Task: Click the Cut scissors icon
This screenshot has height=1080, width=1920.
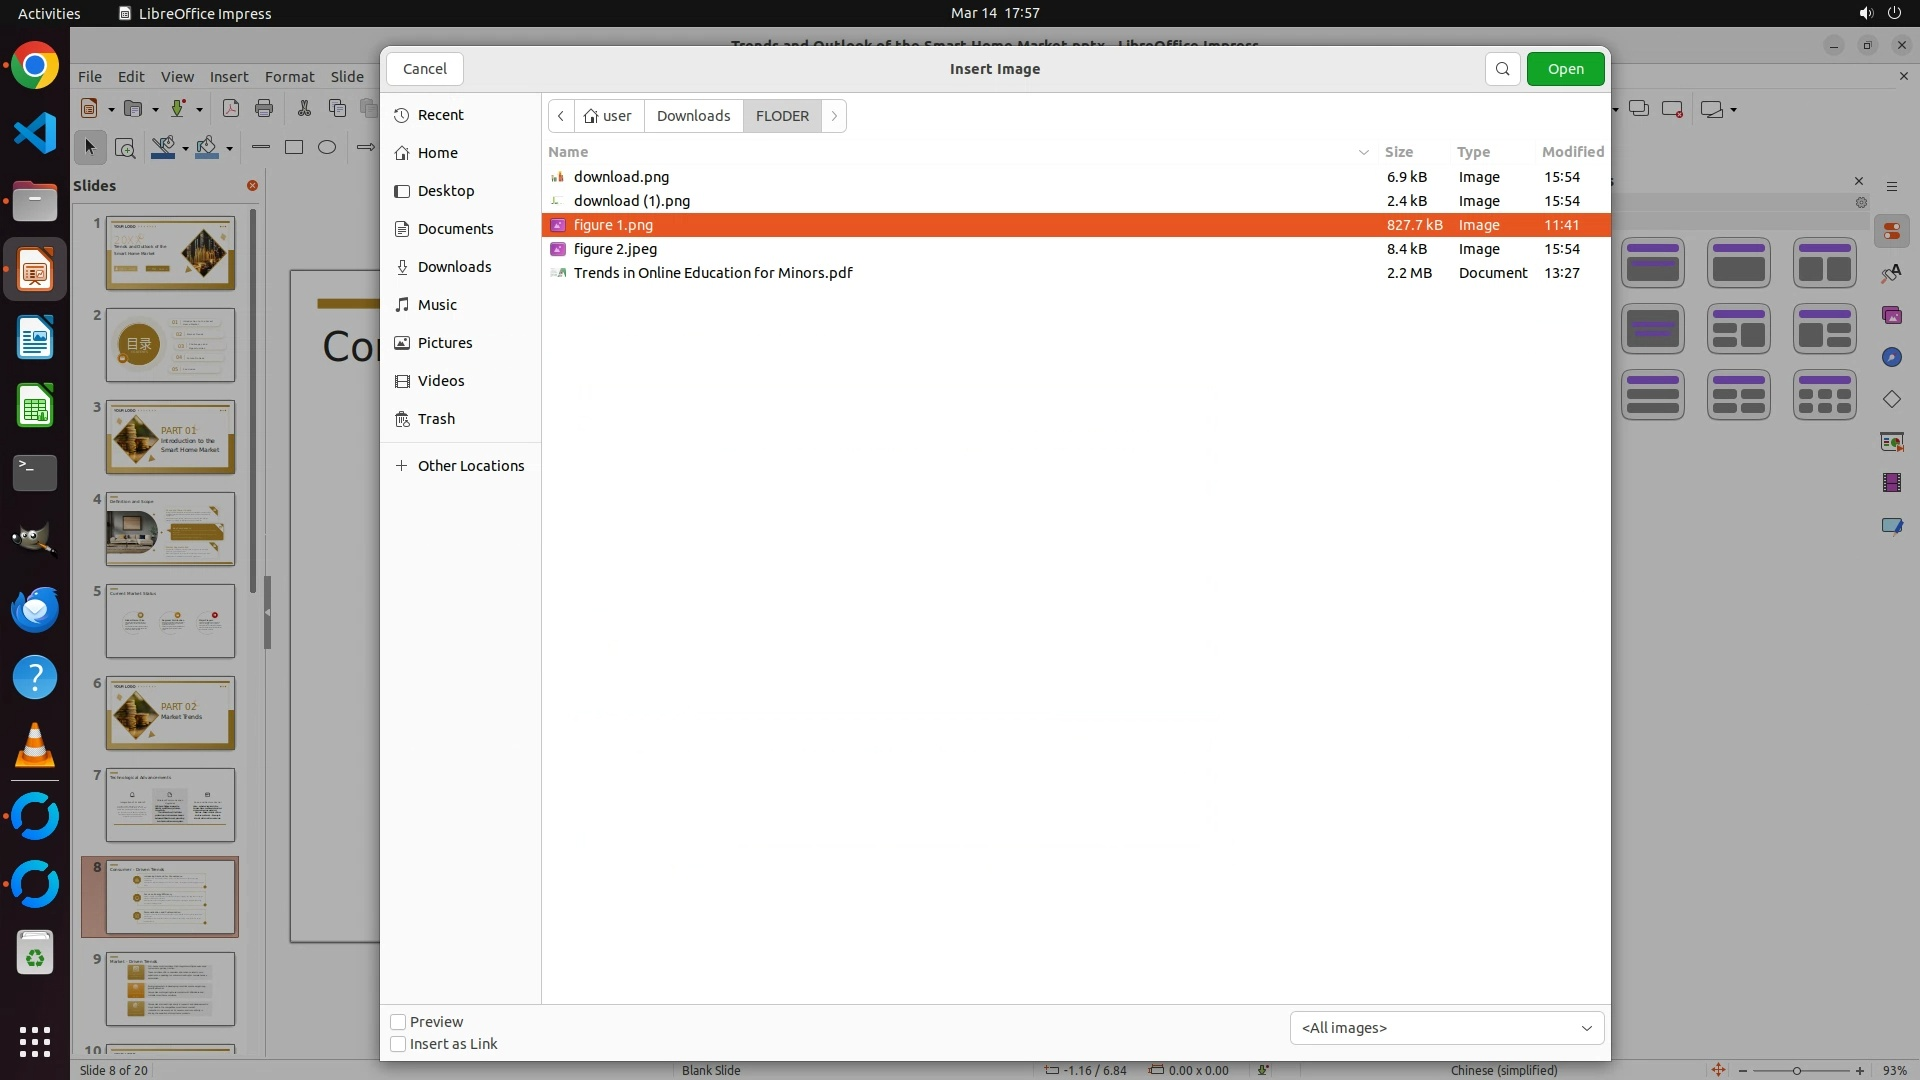Action: pyautogui.click(x=304, y=108)
